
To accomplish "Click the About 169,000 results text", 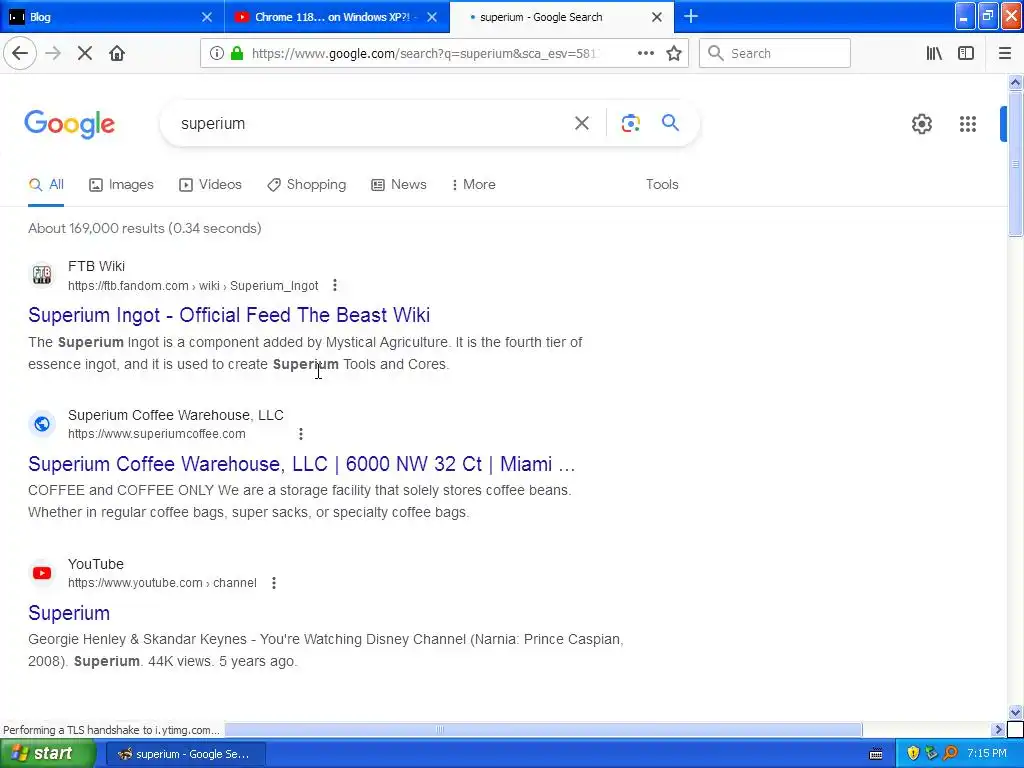I will (x=144, y=229).
